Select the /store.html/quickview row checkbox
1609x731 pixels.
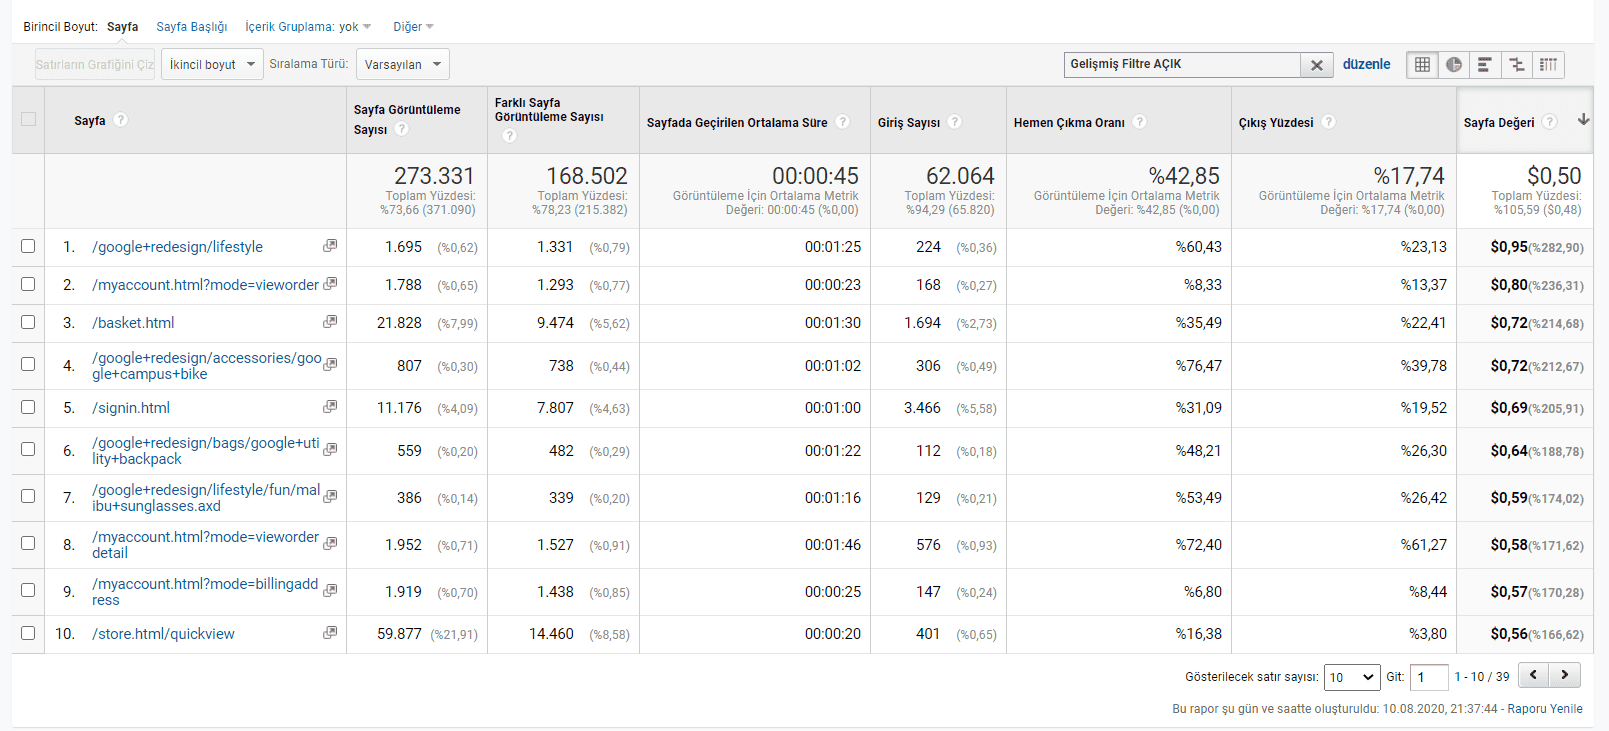(x=28, y=633)
